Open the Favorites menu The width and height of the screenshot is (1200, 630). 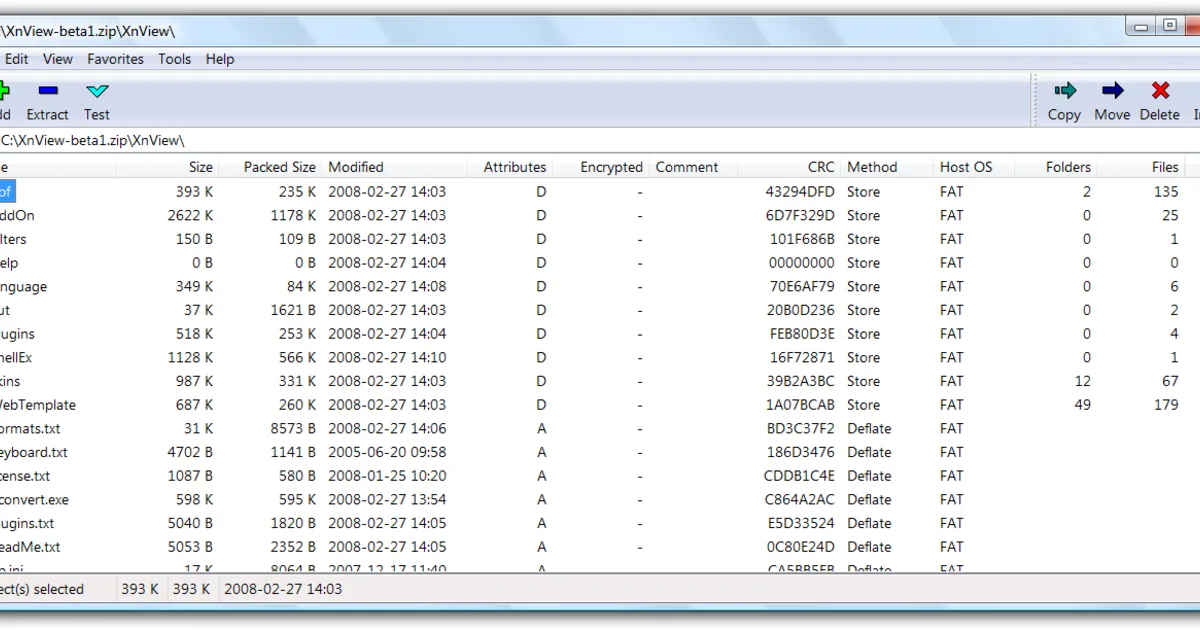(x=115, y=59)
